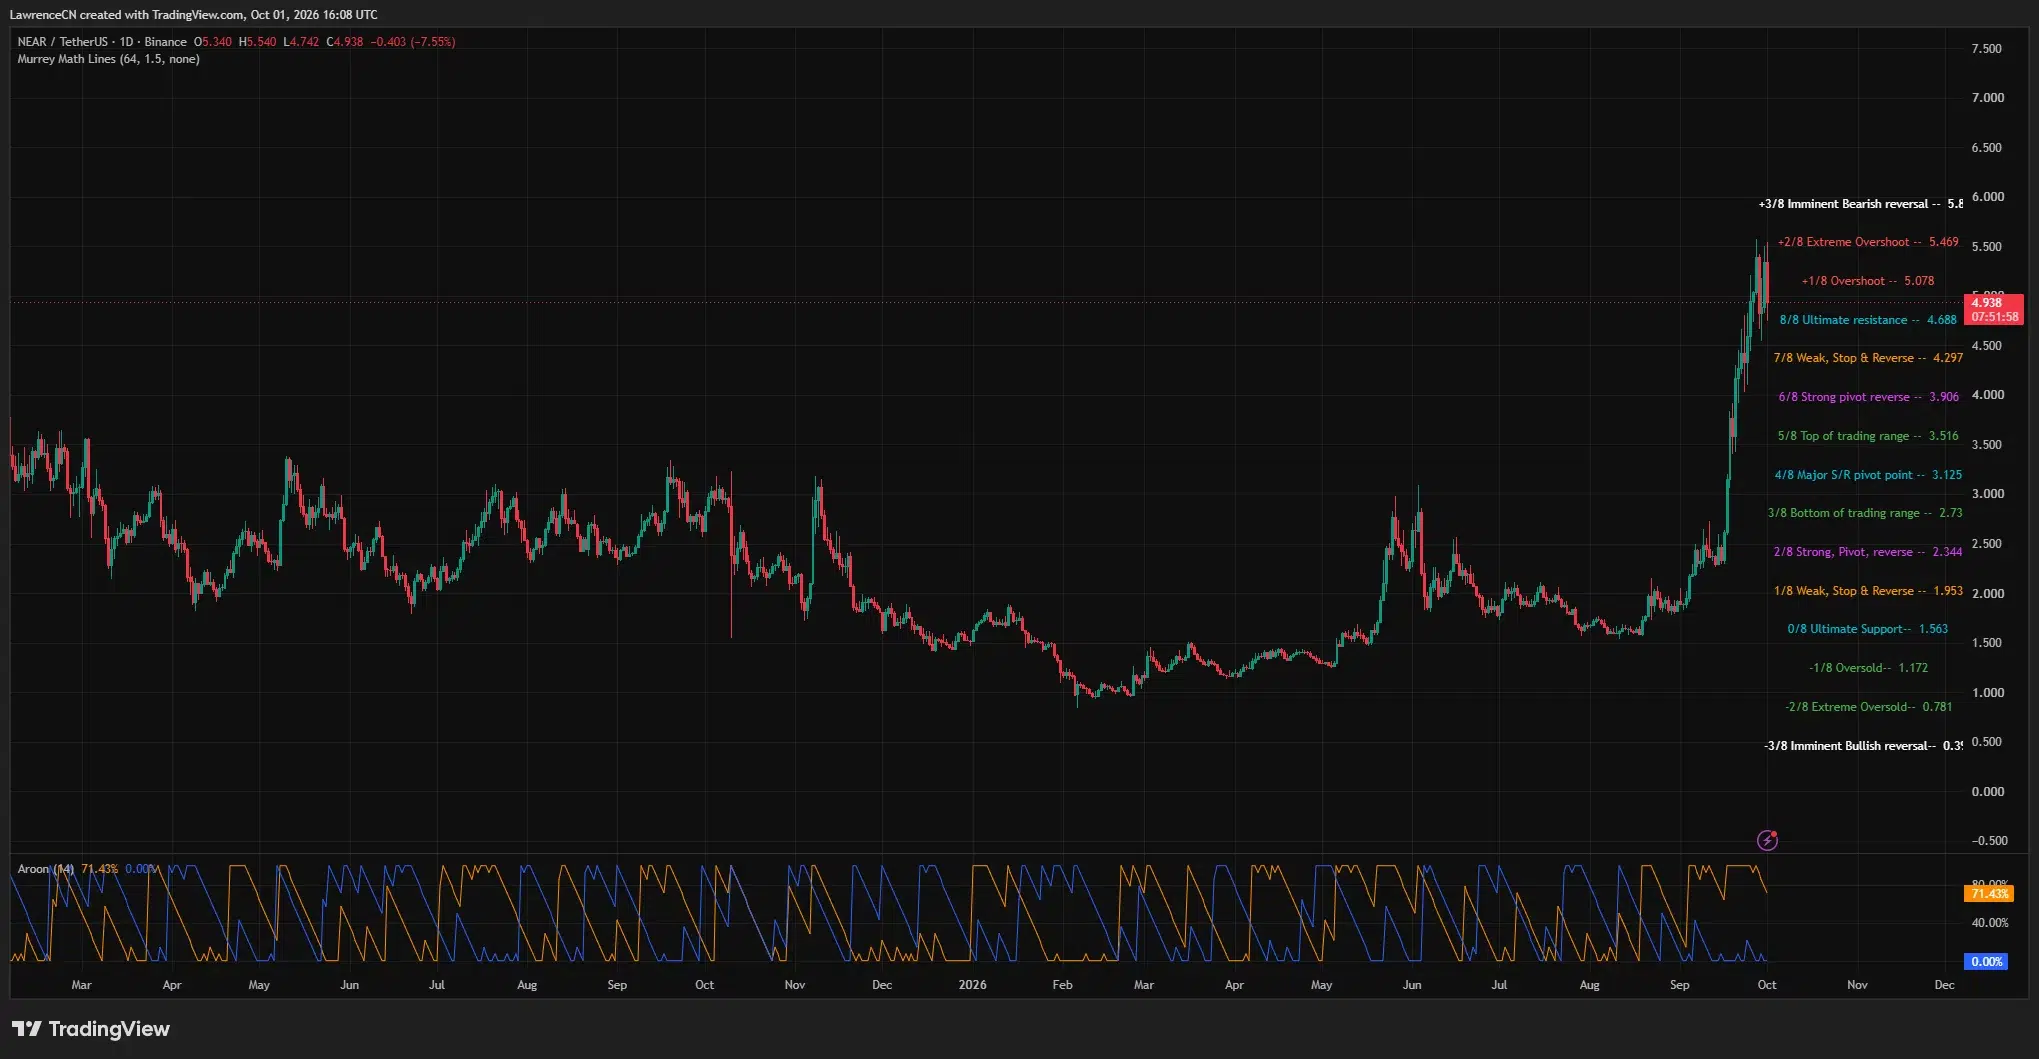Click the 7/8 Weak, Stop & Reverse label
This screenshot has height=1059, width=2039.
[1868, 358]
